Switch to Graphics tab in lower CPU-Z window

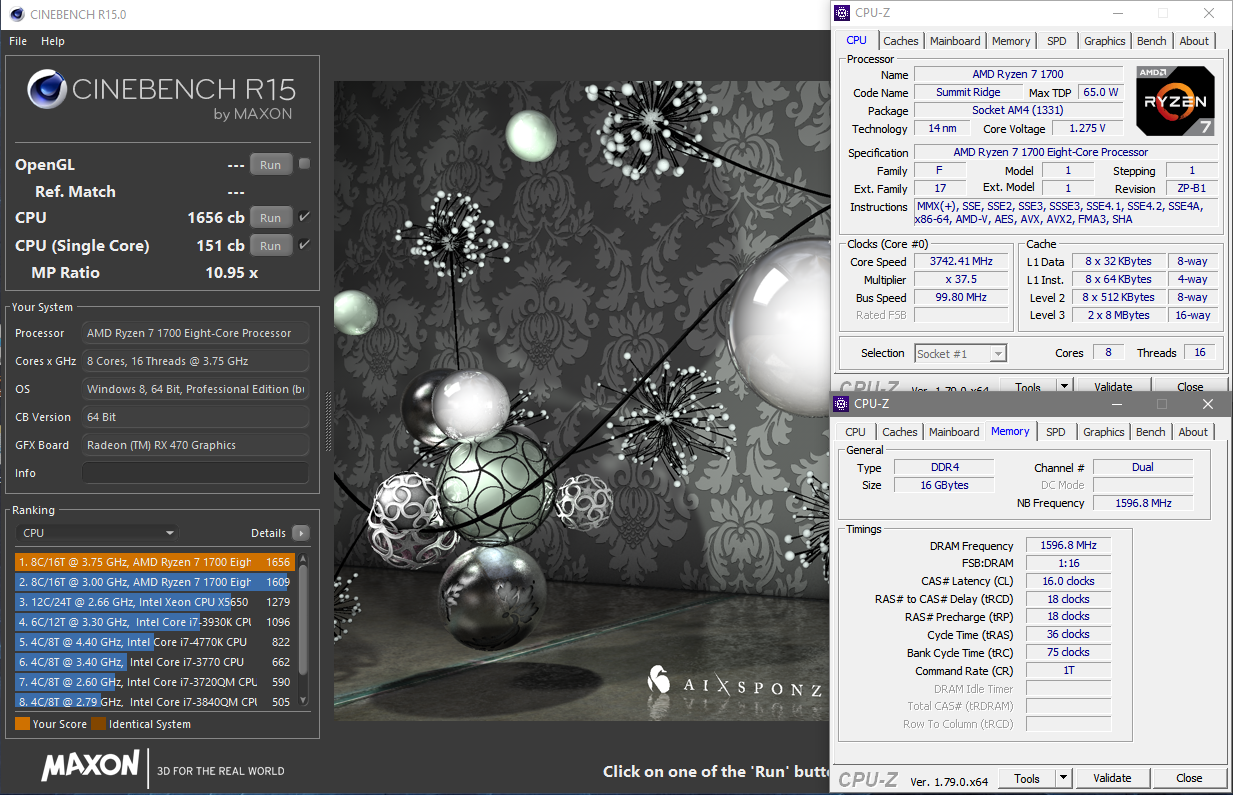[x=1104, y=432]
